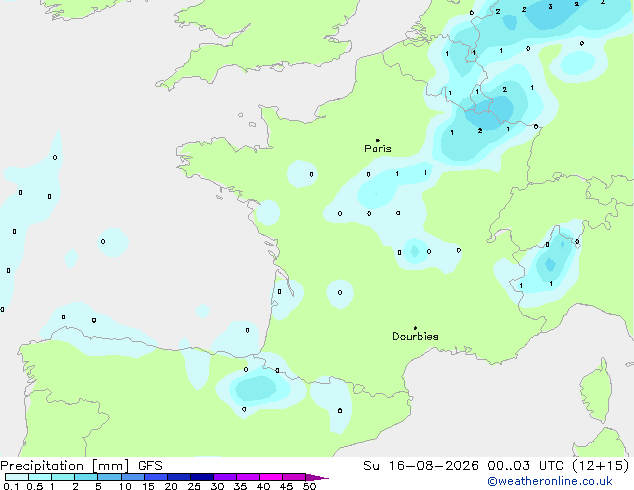This screenshot has width=634, height=490.
Task: Pick the 10–15 mm legend swatch
Action: coord(132,477)
